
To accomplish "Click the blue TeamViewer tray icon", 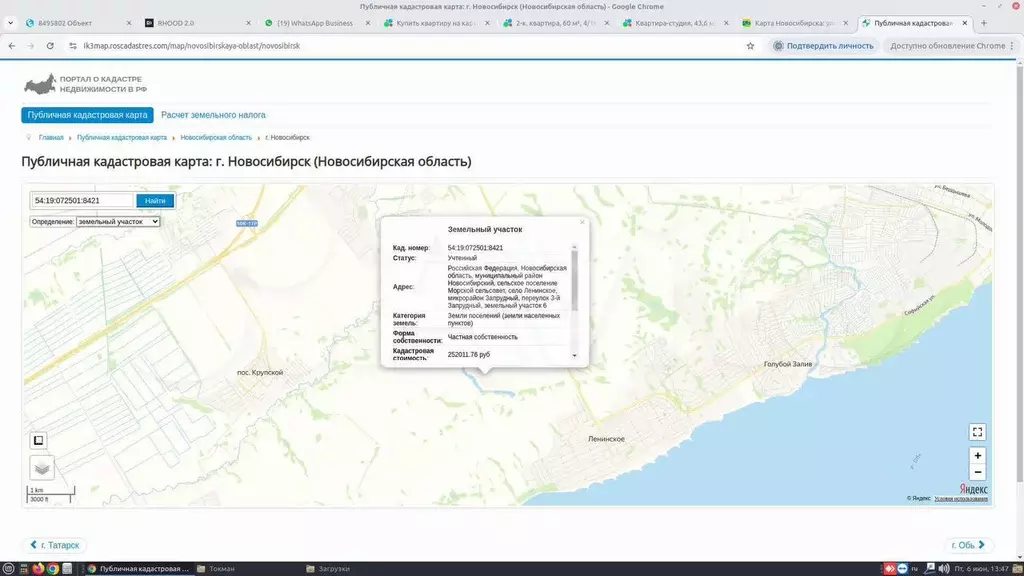I will [x=902, y=569].
